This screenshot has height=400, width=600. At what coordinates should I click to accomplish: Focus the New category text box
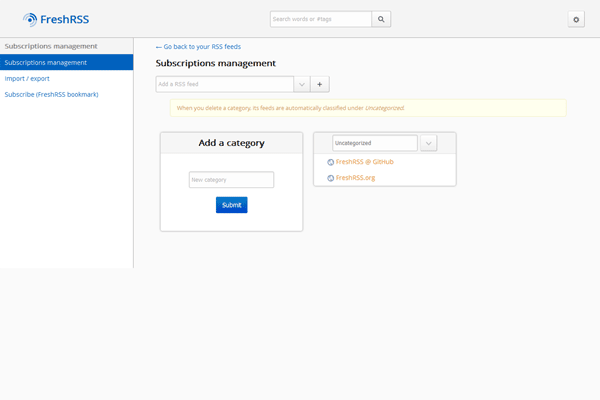[x=231, y=180]
